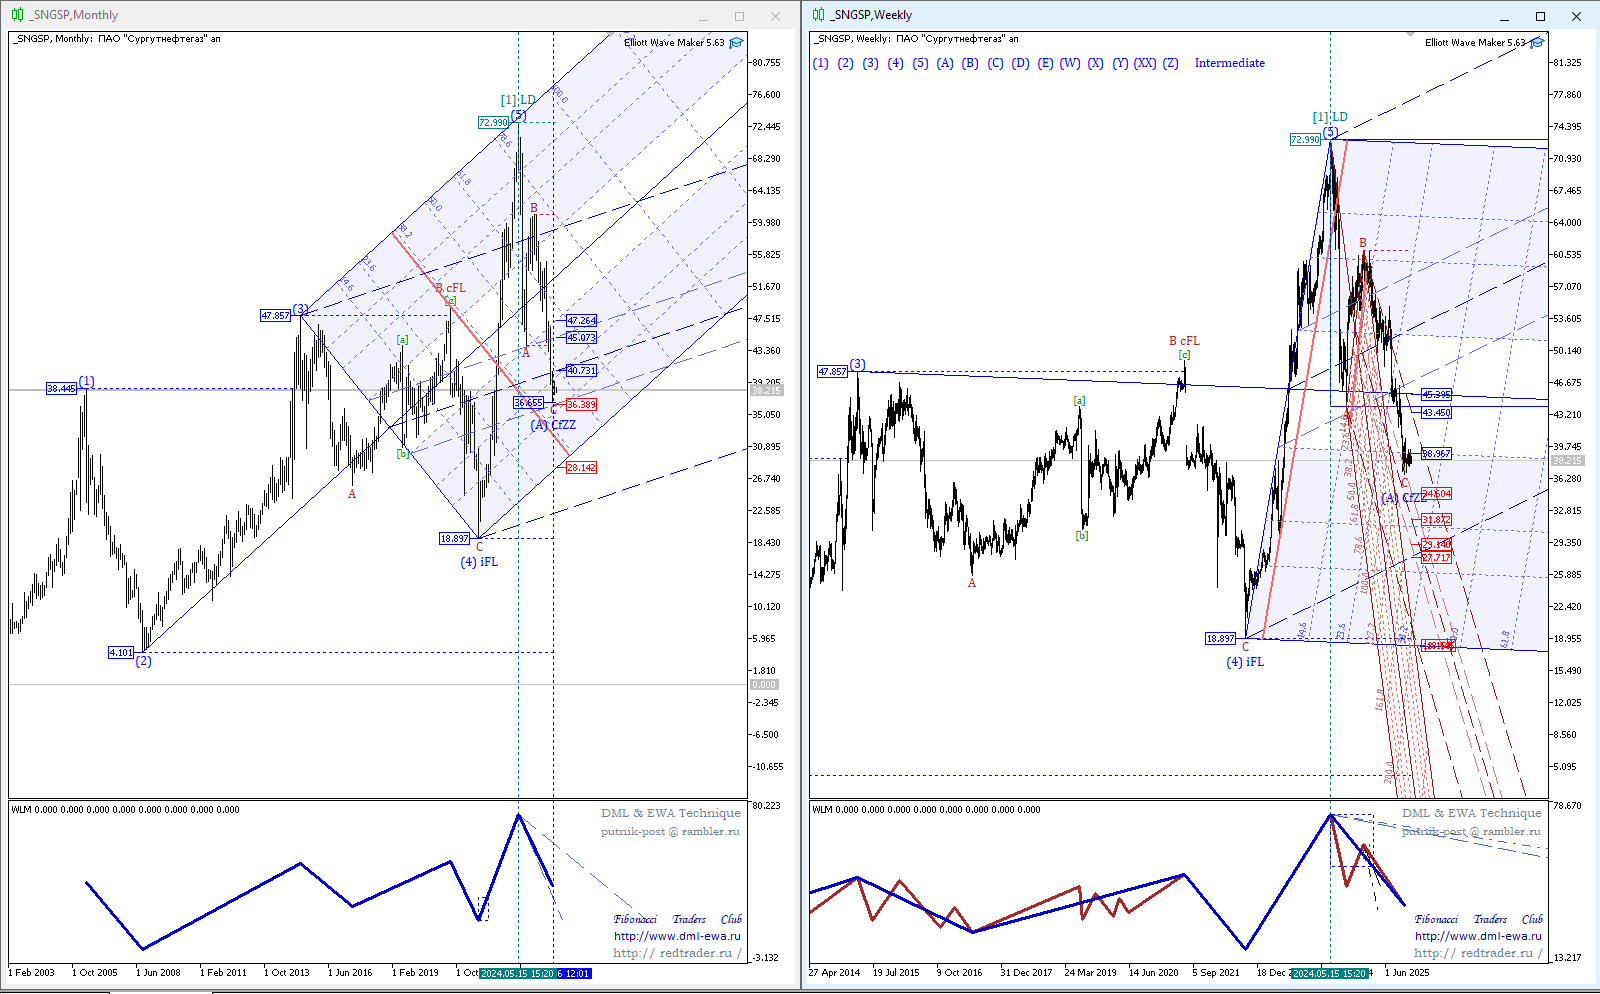
Task: Maximize the _SNGSP,Monthly chart window
Action: [x=739, y=16]
